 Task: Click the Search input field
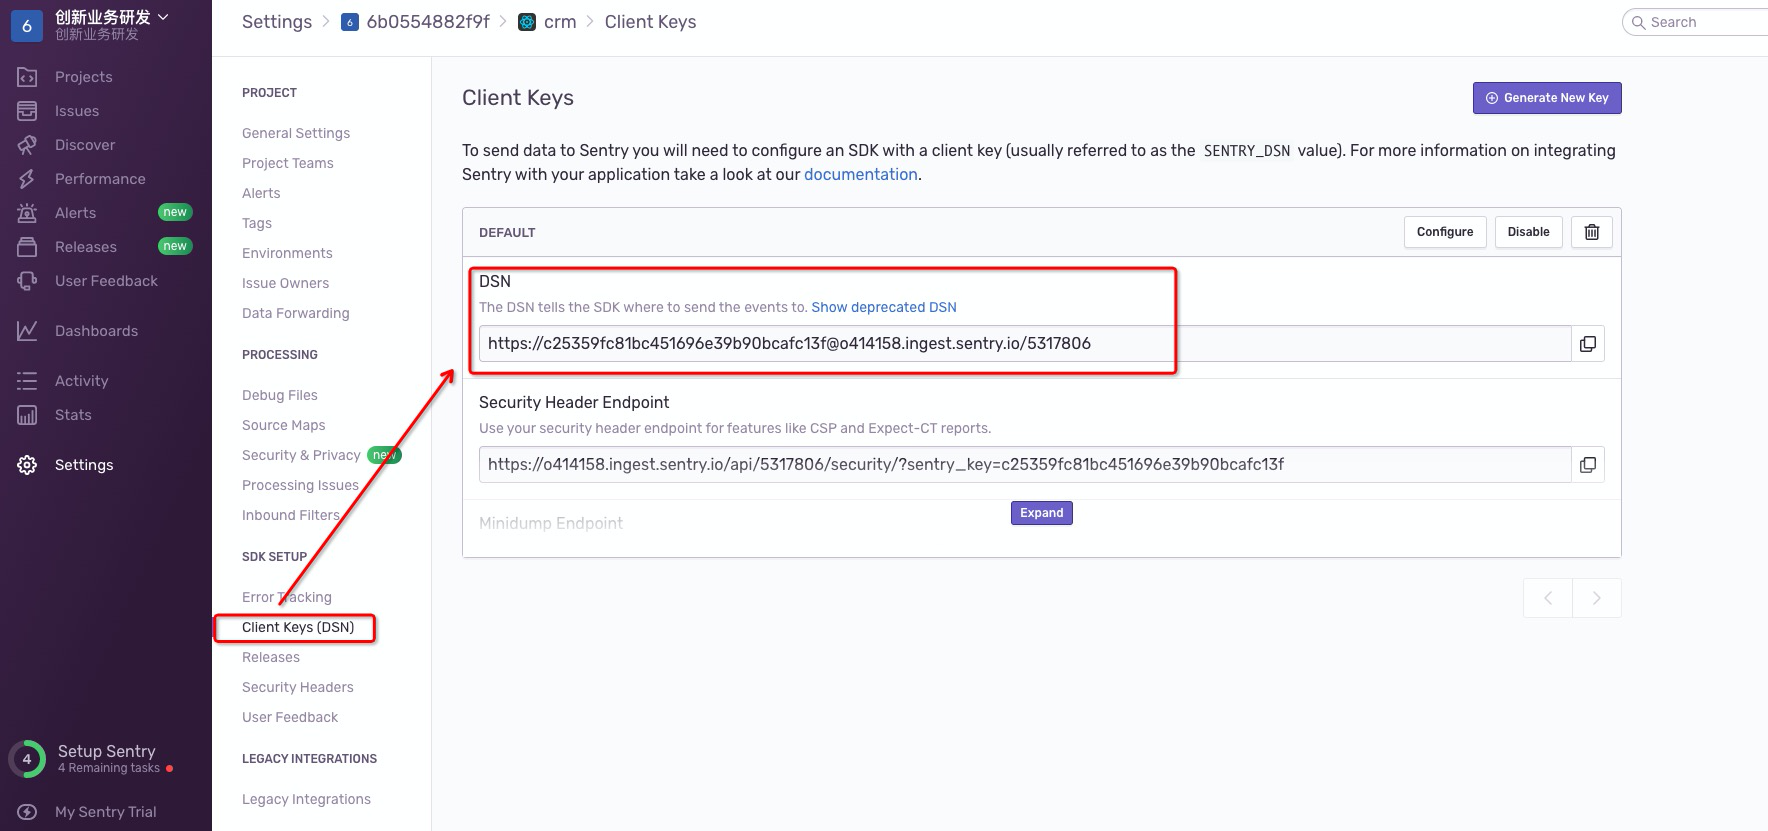(x=1700, y=22)
